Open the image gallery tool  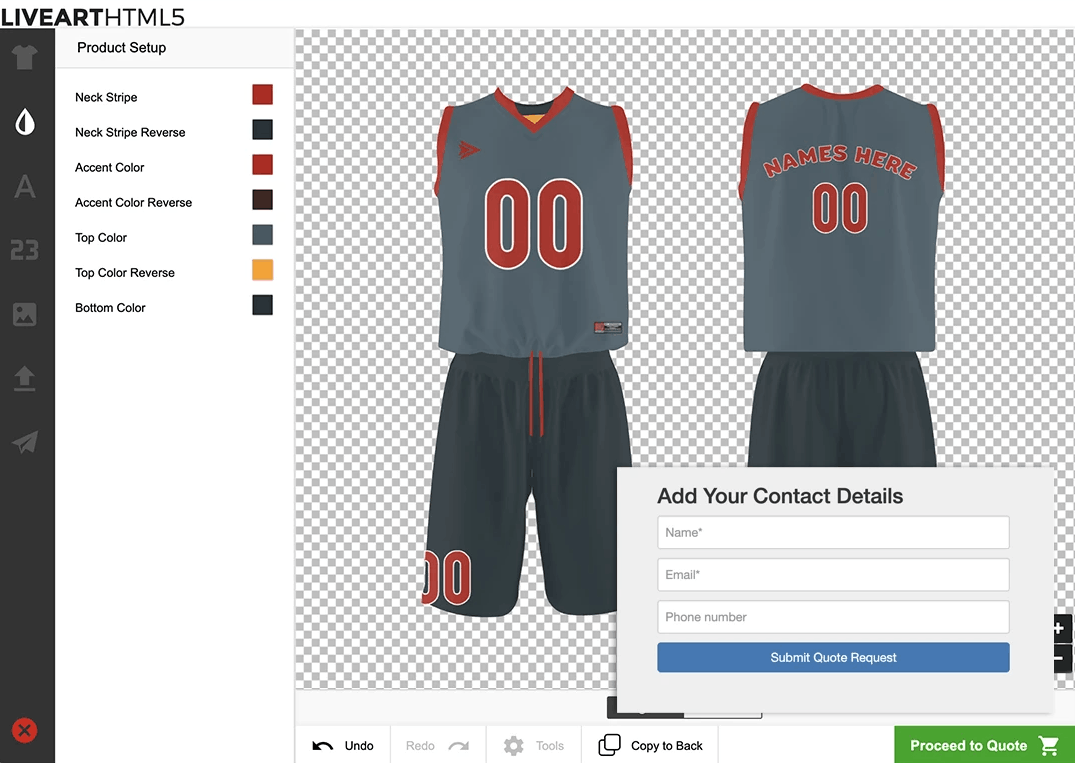[x=25, y=314]
